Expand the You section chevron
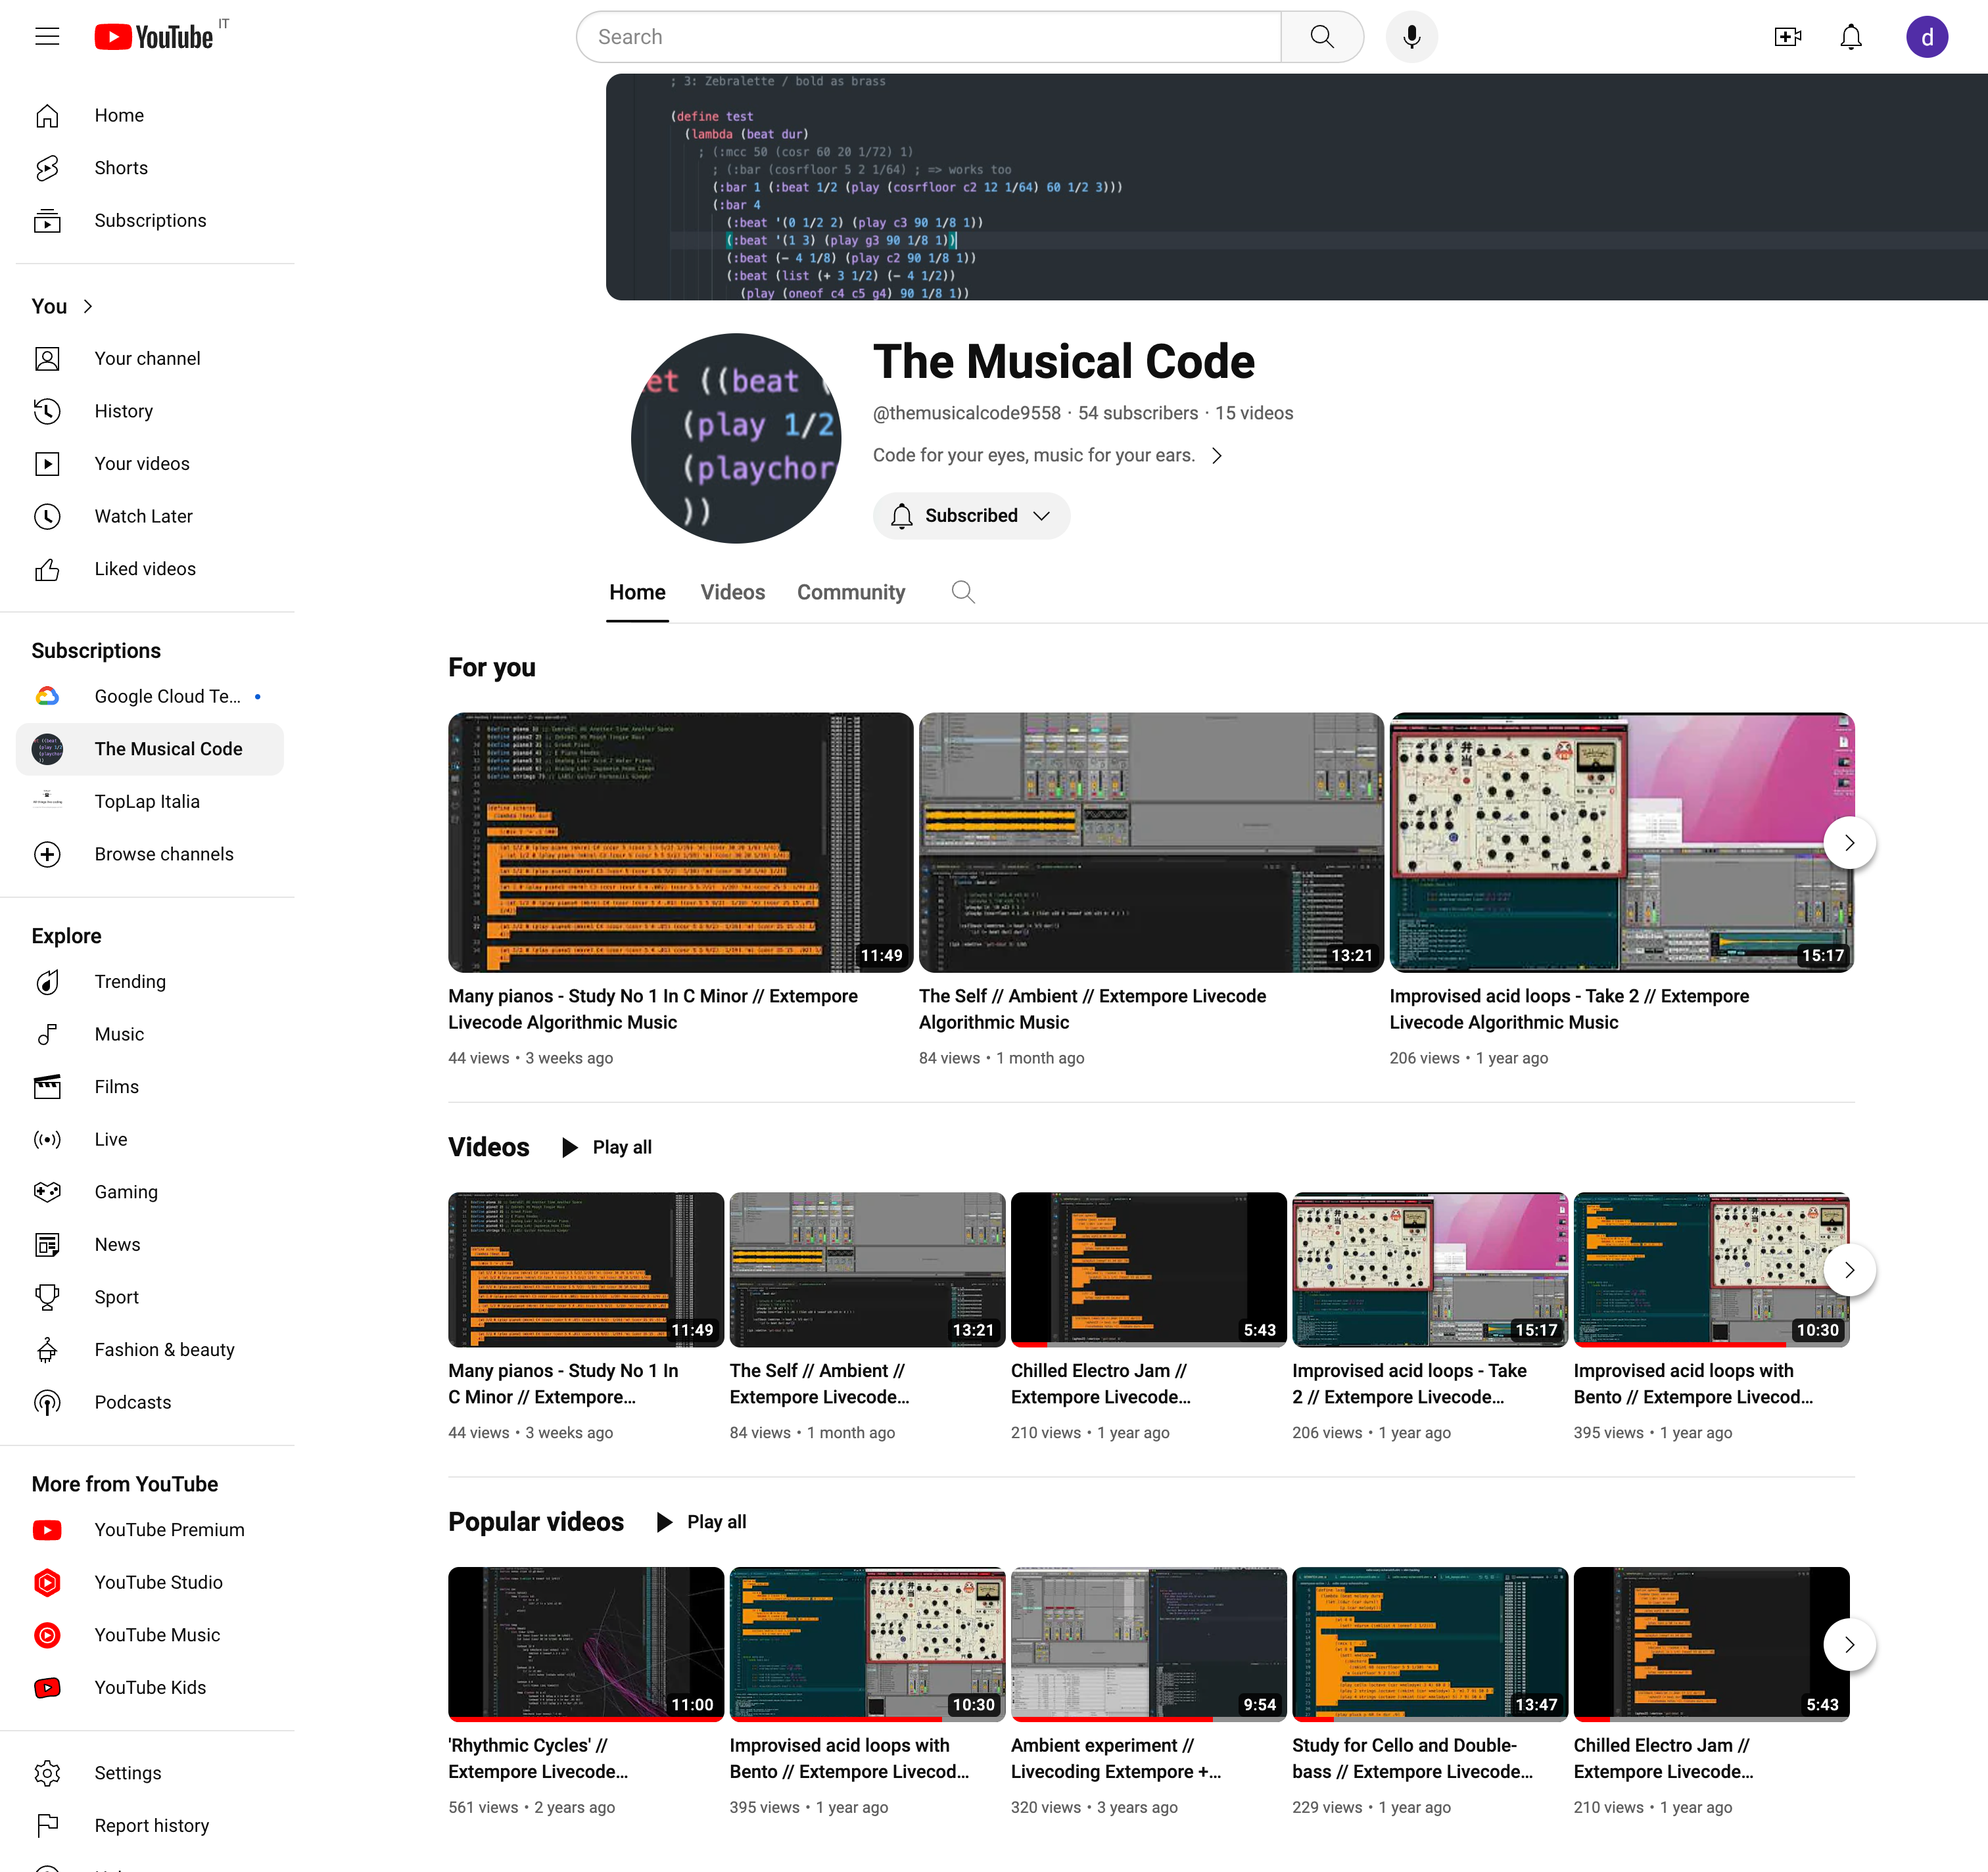1988x1872 pixels. click(88, 306)
